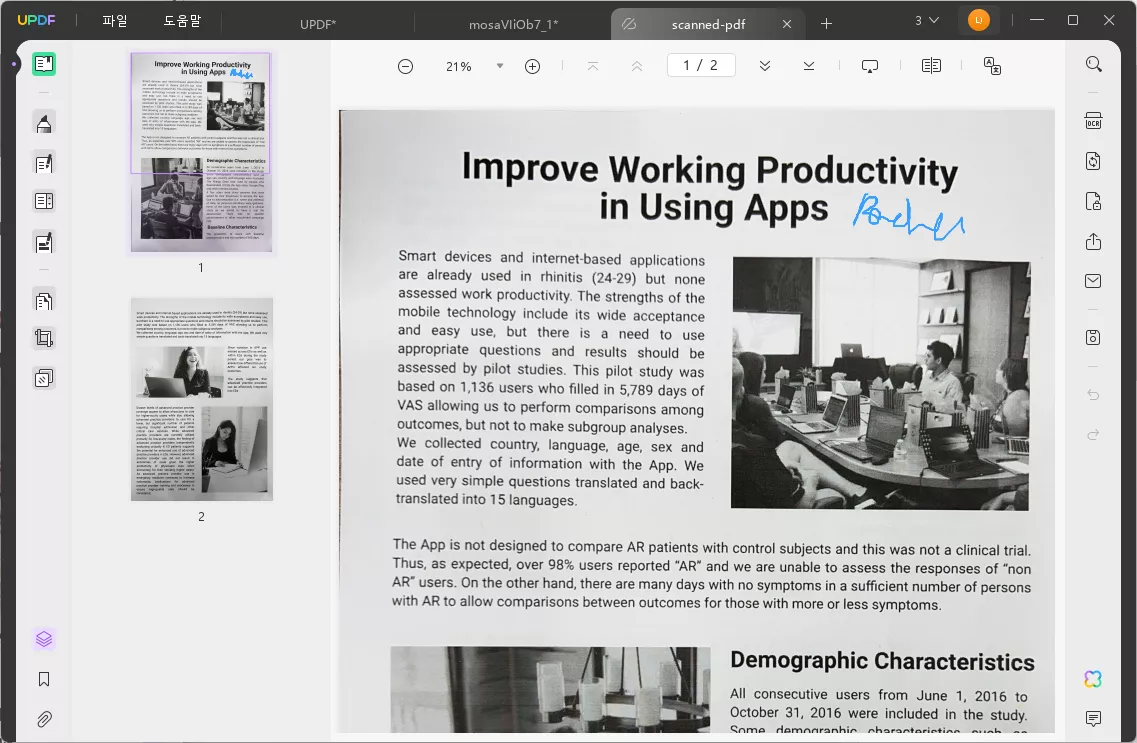Open the 도움말 menu
This screenshot has height=743, width=1137.
point(182,21)
